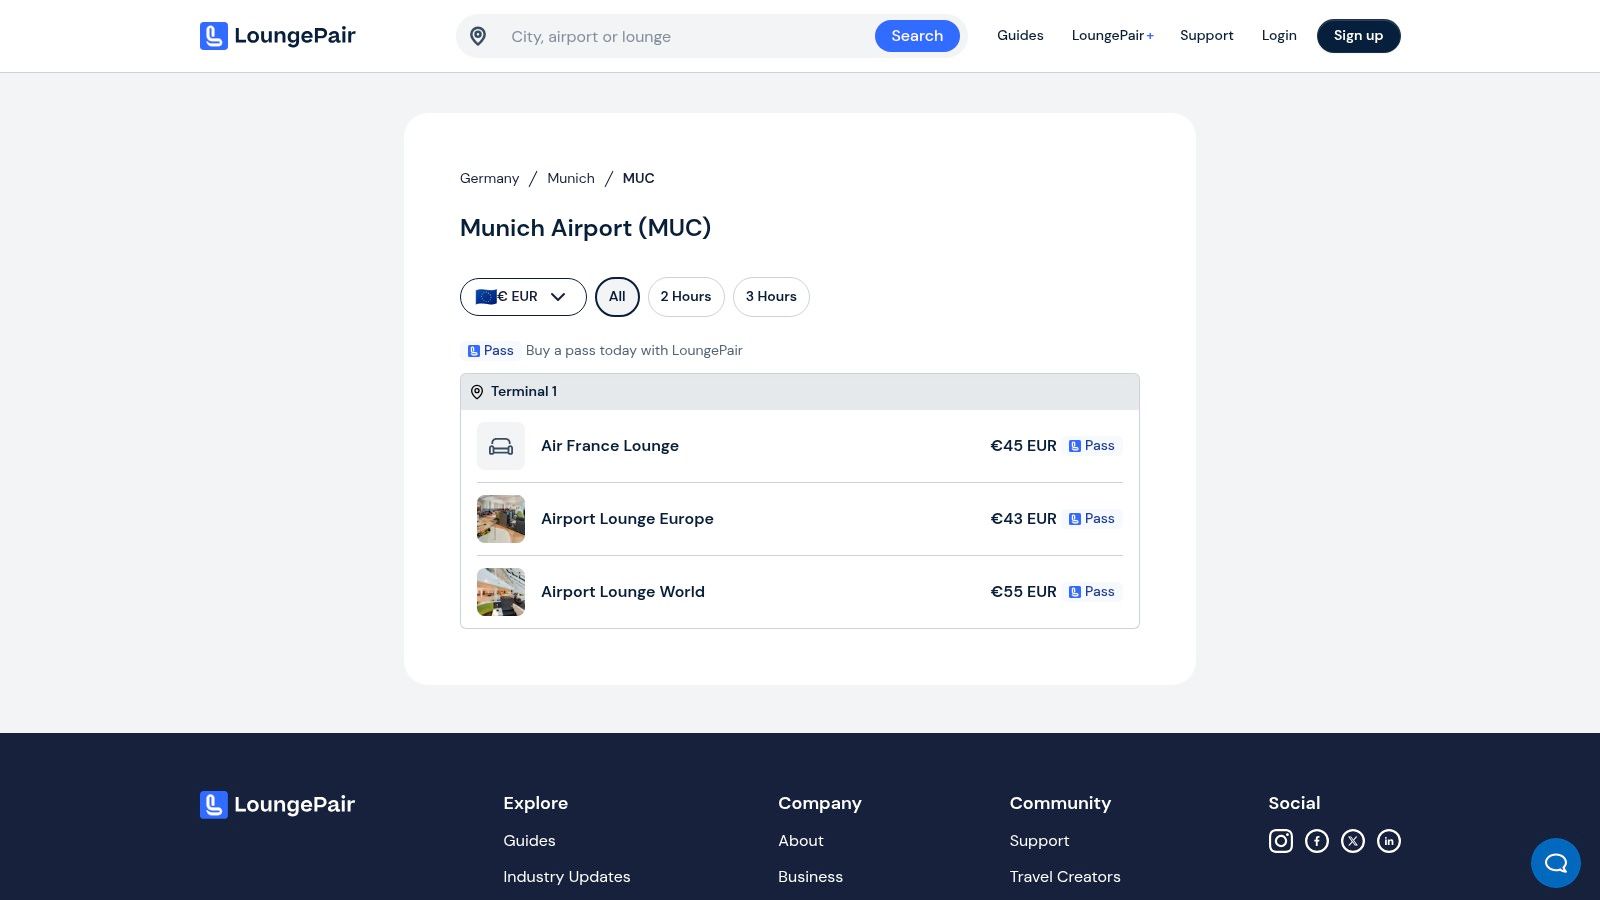The height and width of the screenshot is (900, 1600).
Task: Select the All duration filter
Action: [616, 296]
